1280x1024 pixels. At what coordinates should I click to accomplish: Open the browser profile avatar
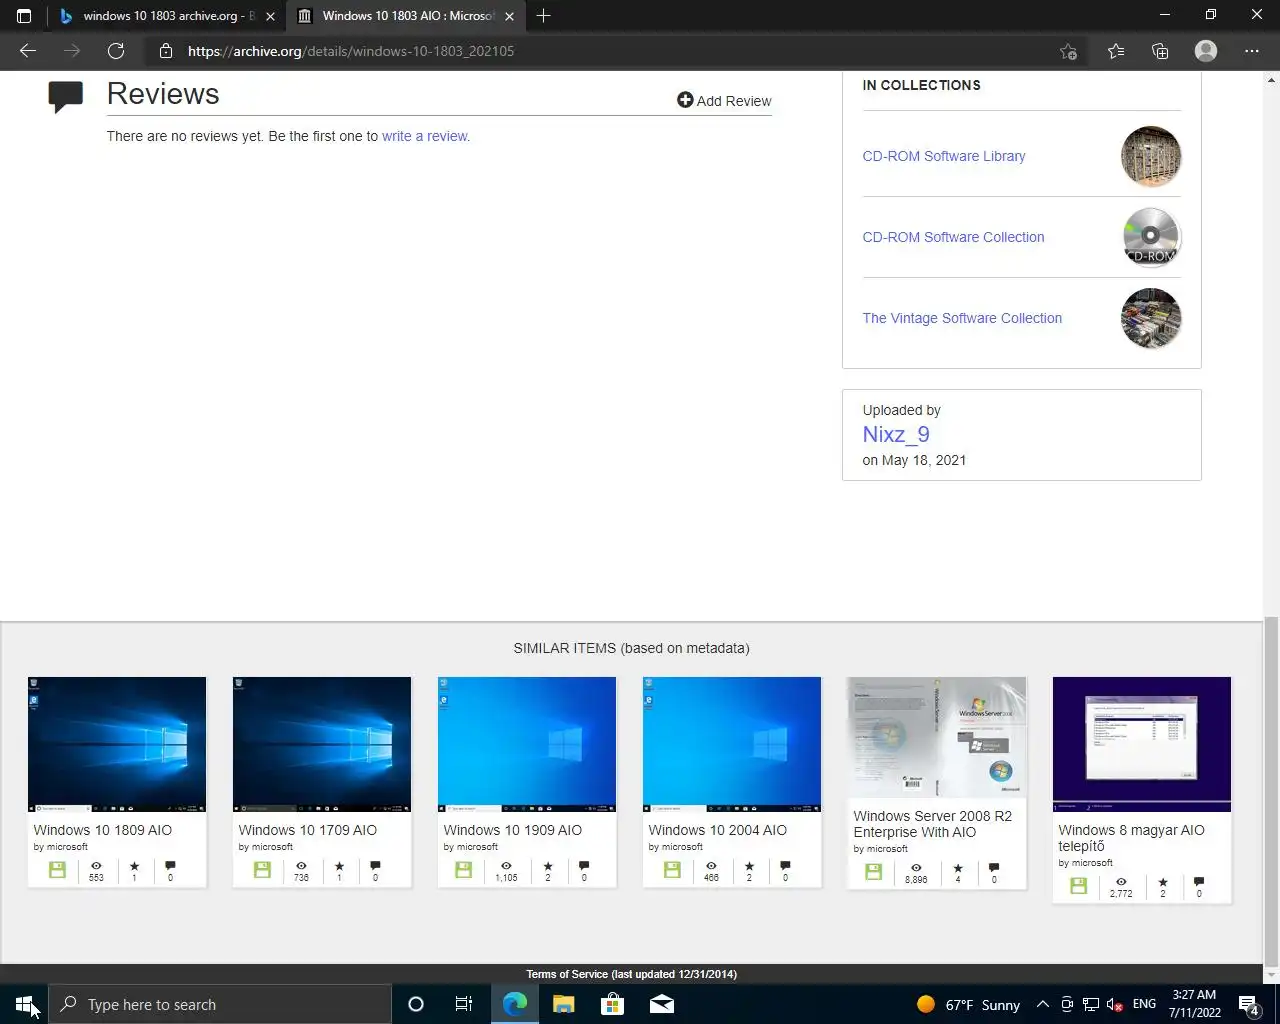[x=1206, y=51]
